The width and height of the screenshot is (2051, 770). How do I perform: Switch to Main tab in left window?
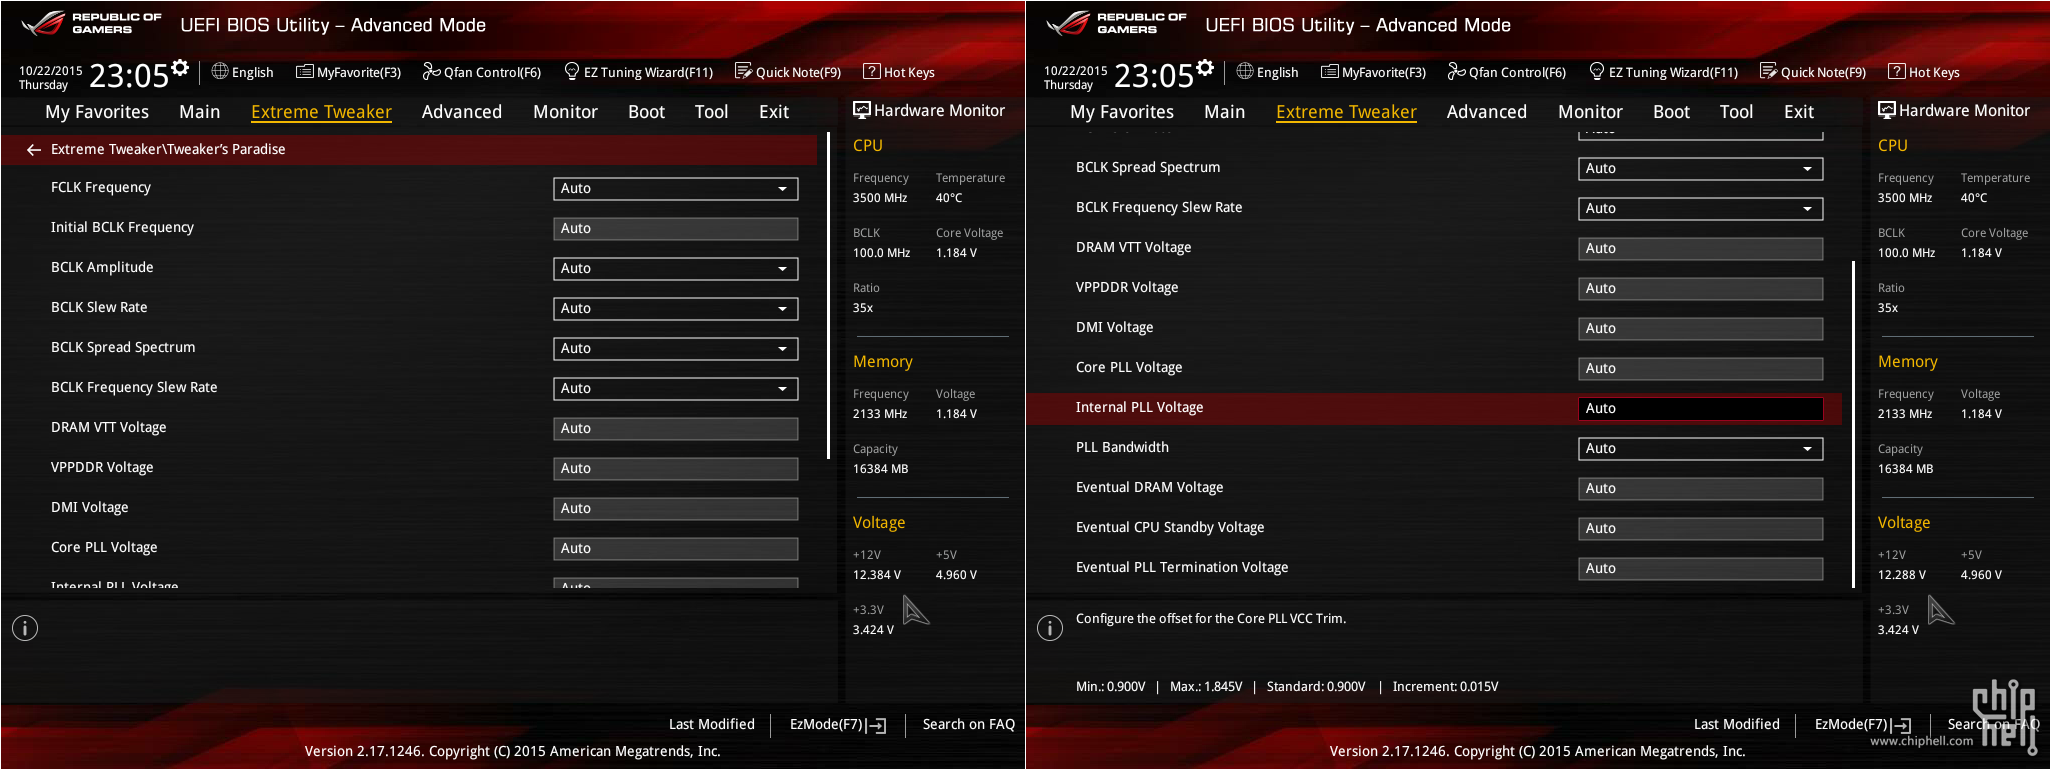point(200,112)
